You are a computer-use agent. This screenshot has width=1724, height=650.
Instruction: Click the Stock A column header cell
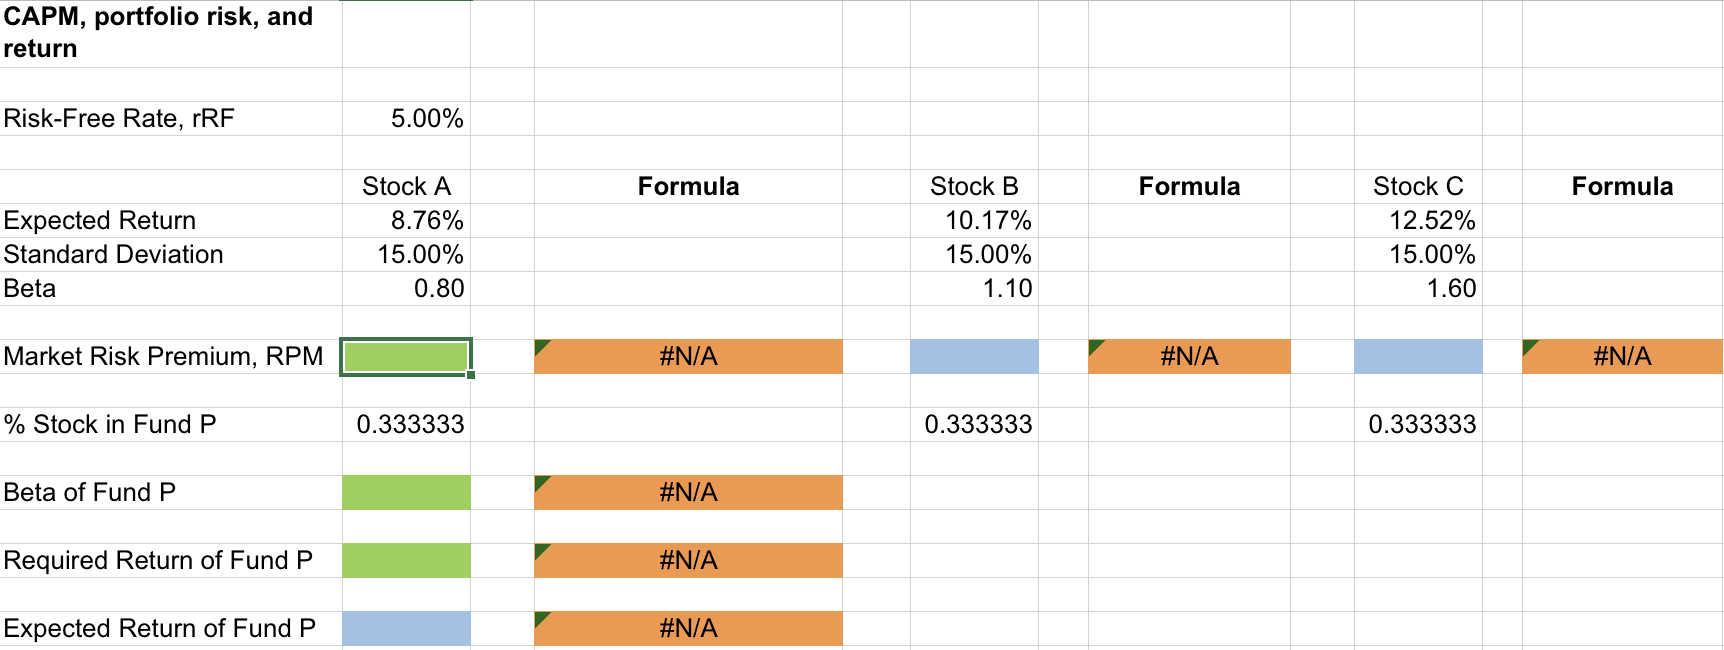pos(406,187)
